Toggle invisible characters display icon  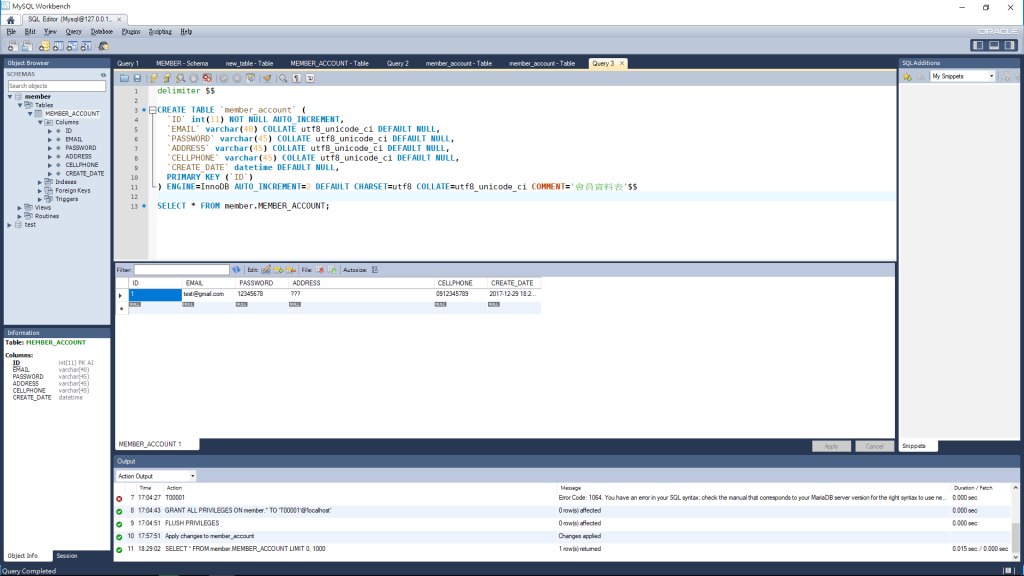click(297, 78)
